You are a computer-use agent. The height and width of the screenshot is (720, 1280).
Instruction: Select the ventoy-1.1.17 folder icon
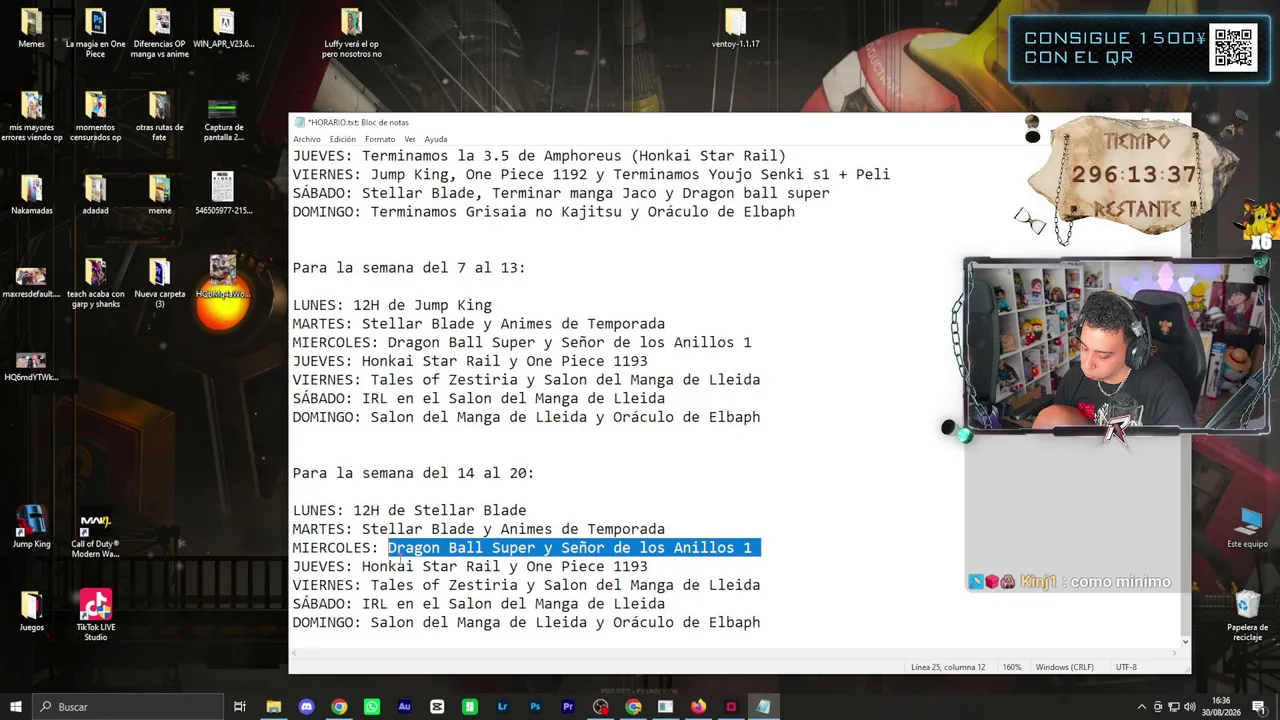pyautogui.click(x=735, y=28)
